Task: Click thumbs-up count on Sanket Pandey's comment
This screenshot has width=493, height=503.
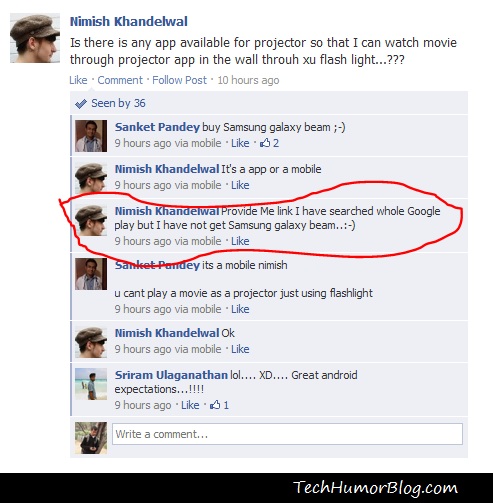Action: (x=269, y=143)
